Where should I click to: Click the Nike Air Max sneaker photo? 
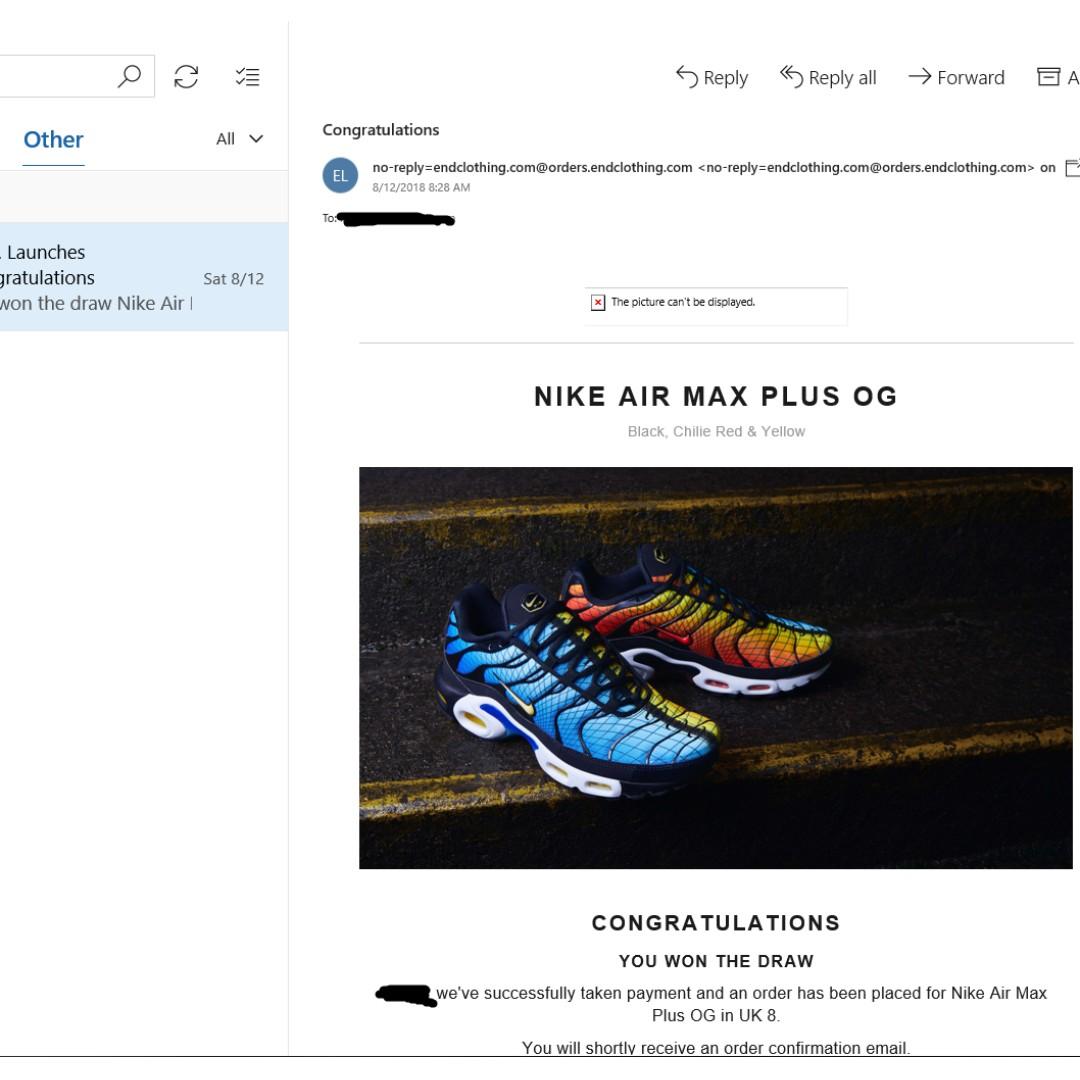(715, 667)
